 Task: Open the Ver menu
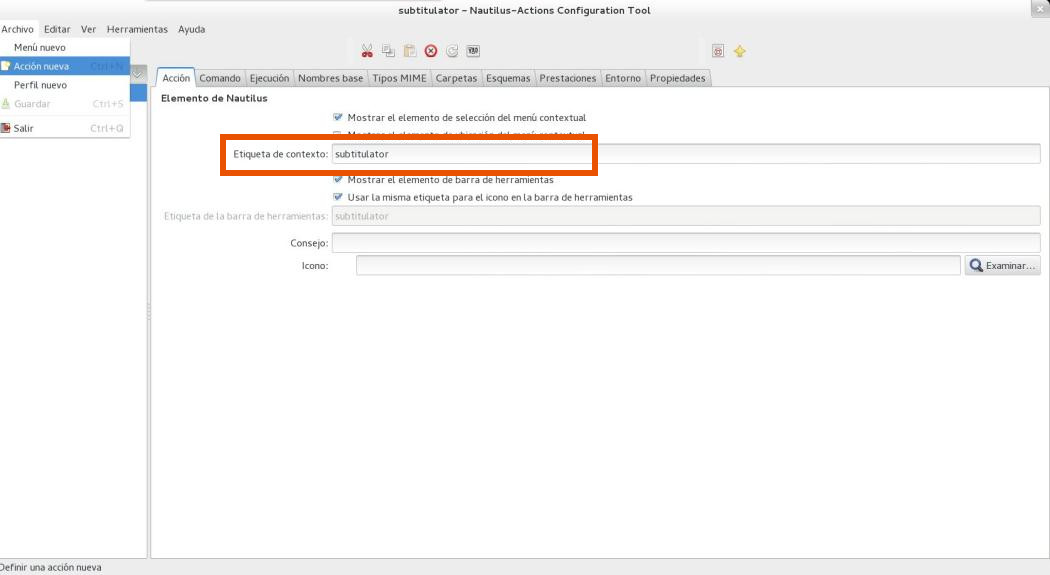(x=88, y=29)
